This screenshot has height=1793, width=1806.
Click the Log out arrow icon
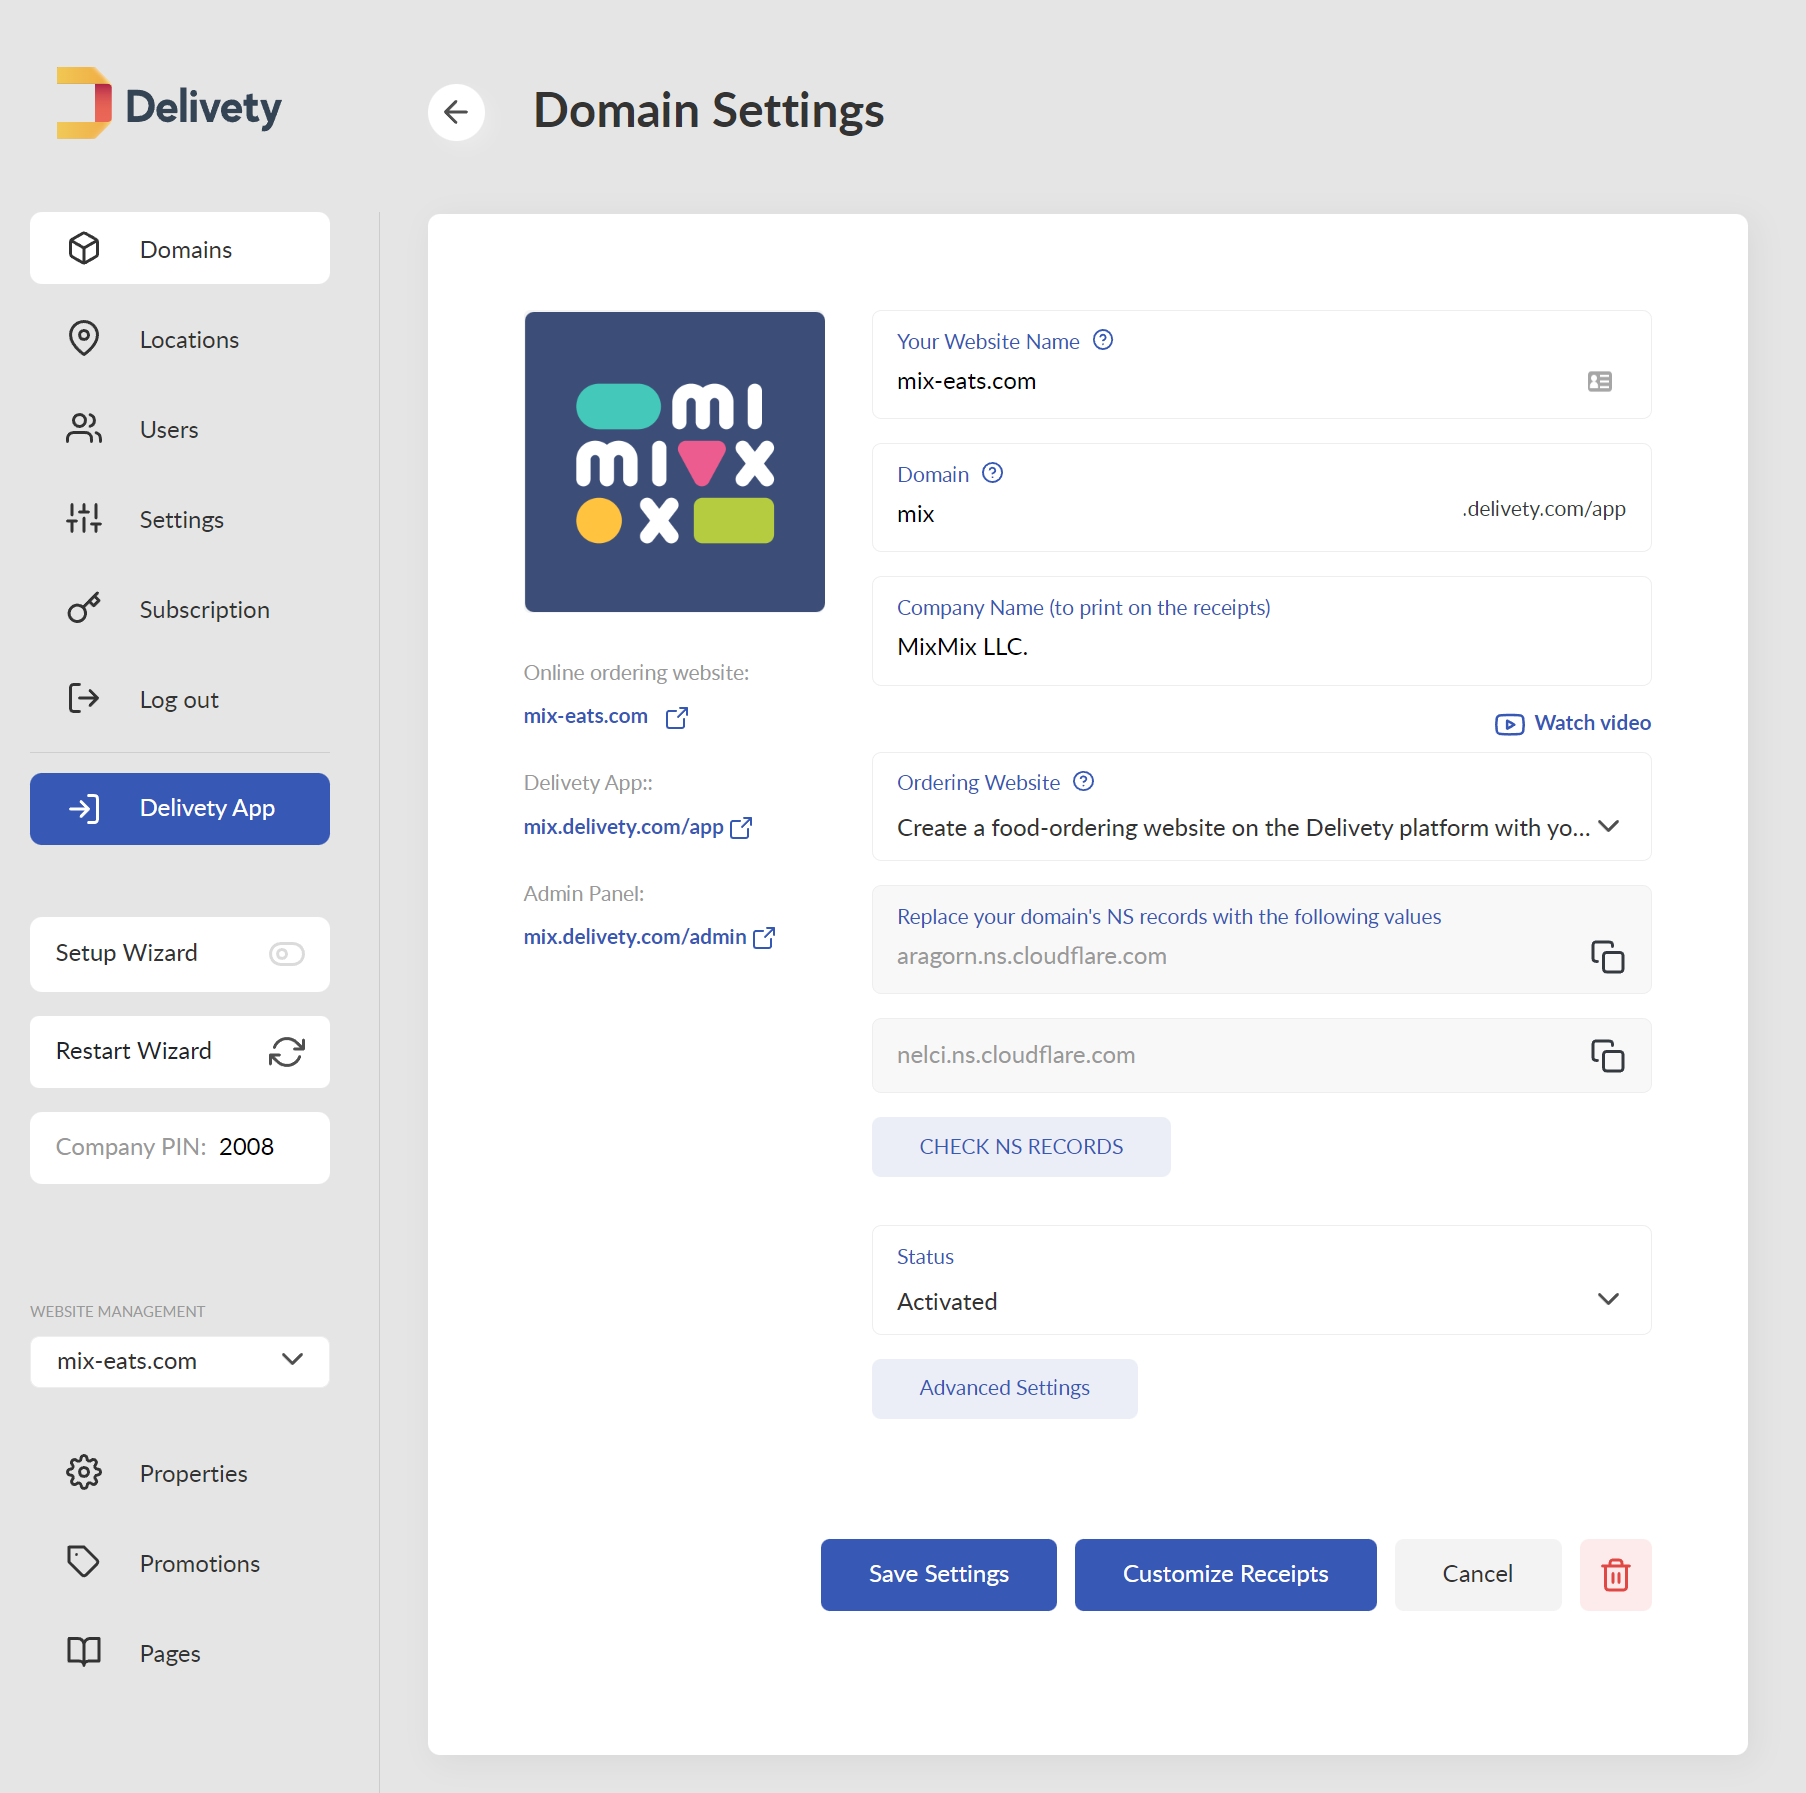coord(84,698)
